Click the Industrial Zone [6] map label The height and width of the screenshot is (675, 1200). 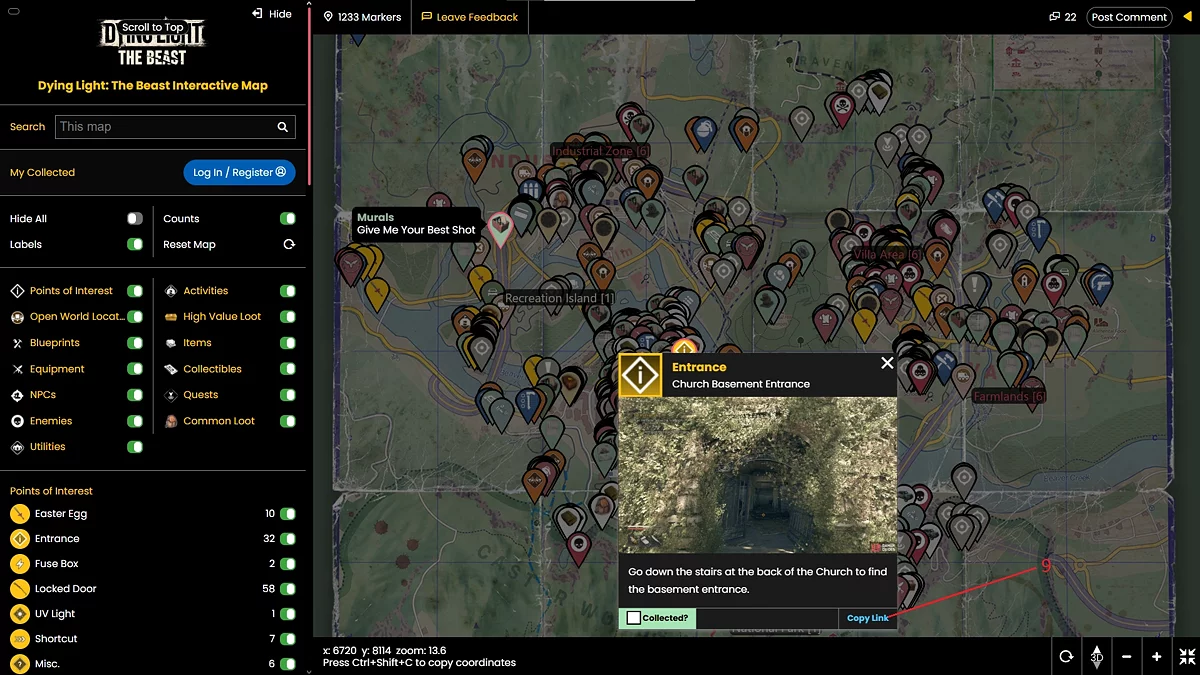[600, 151]
